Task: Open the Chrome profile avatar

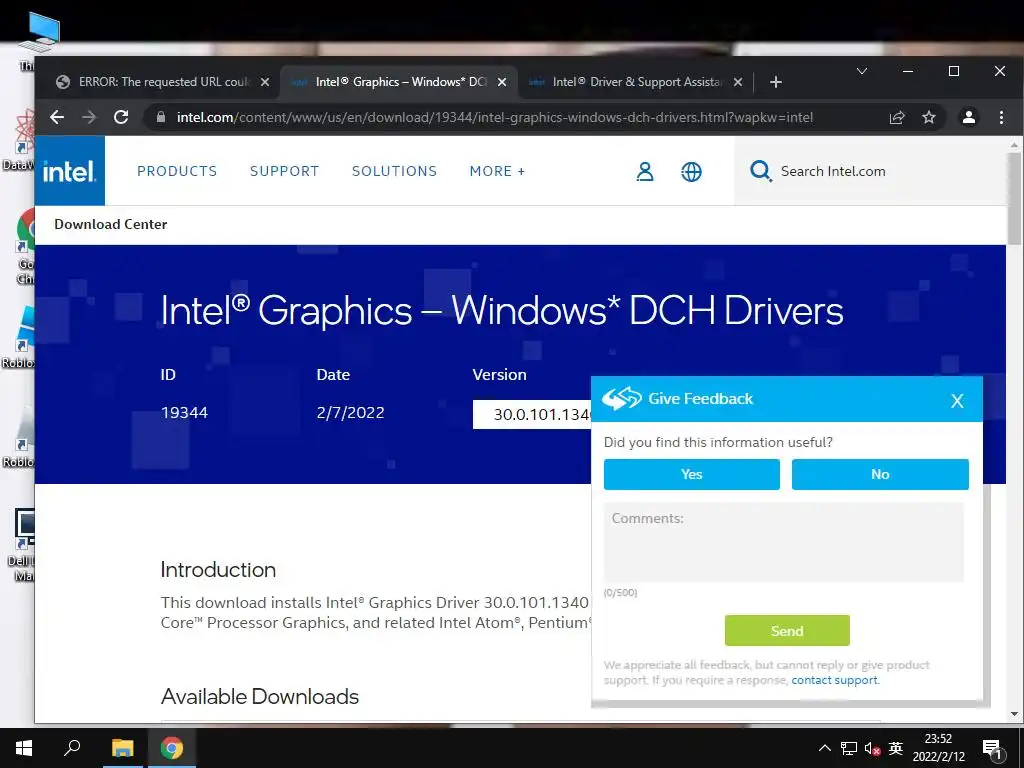Action: point(968,118)
